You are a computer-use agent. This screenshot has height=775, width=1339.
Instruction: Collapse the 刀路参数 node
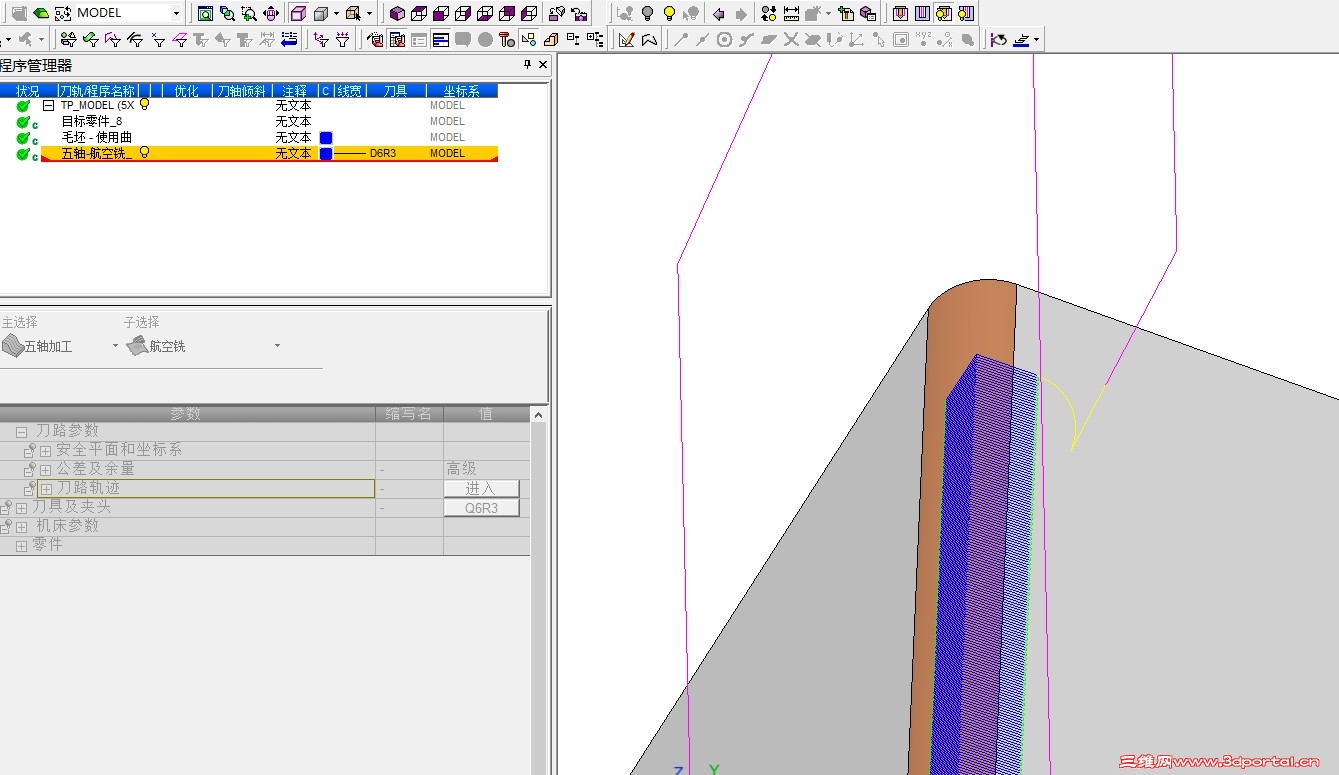[21, 432]
